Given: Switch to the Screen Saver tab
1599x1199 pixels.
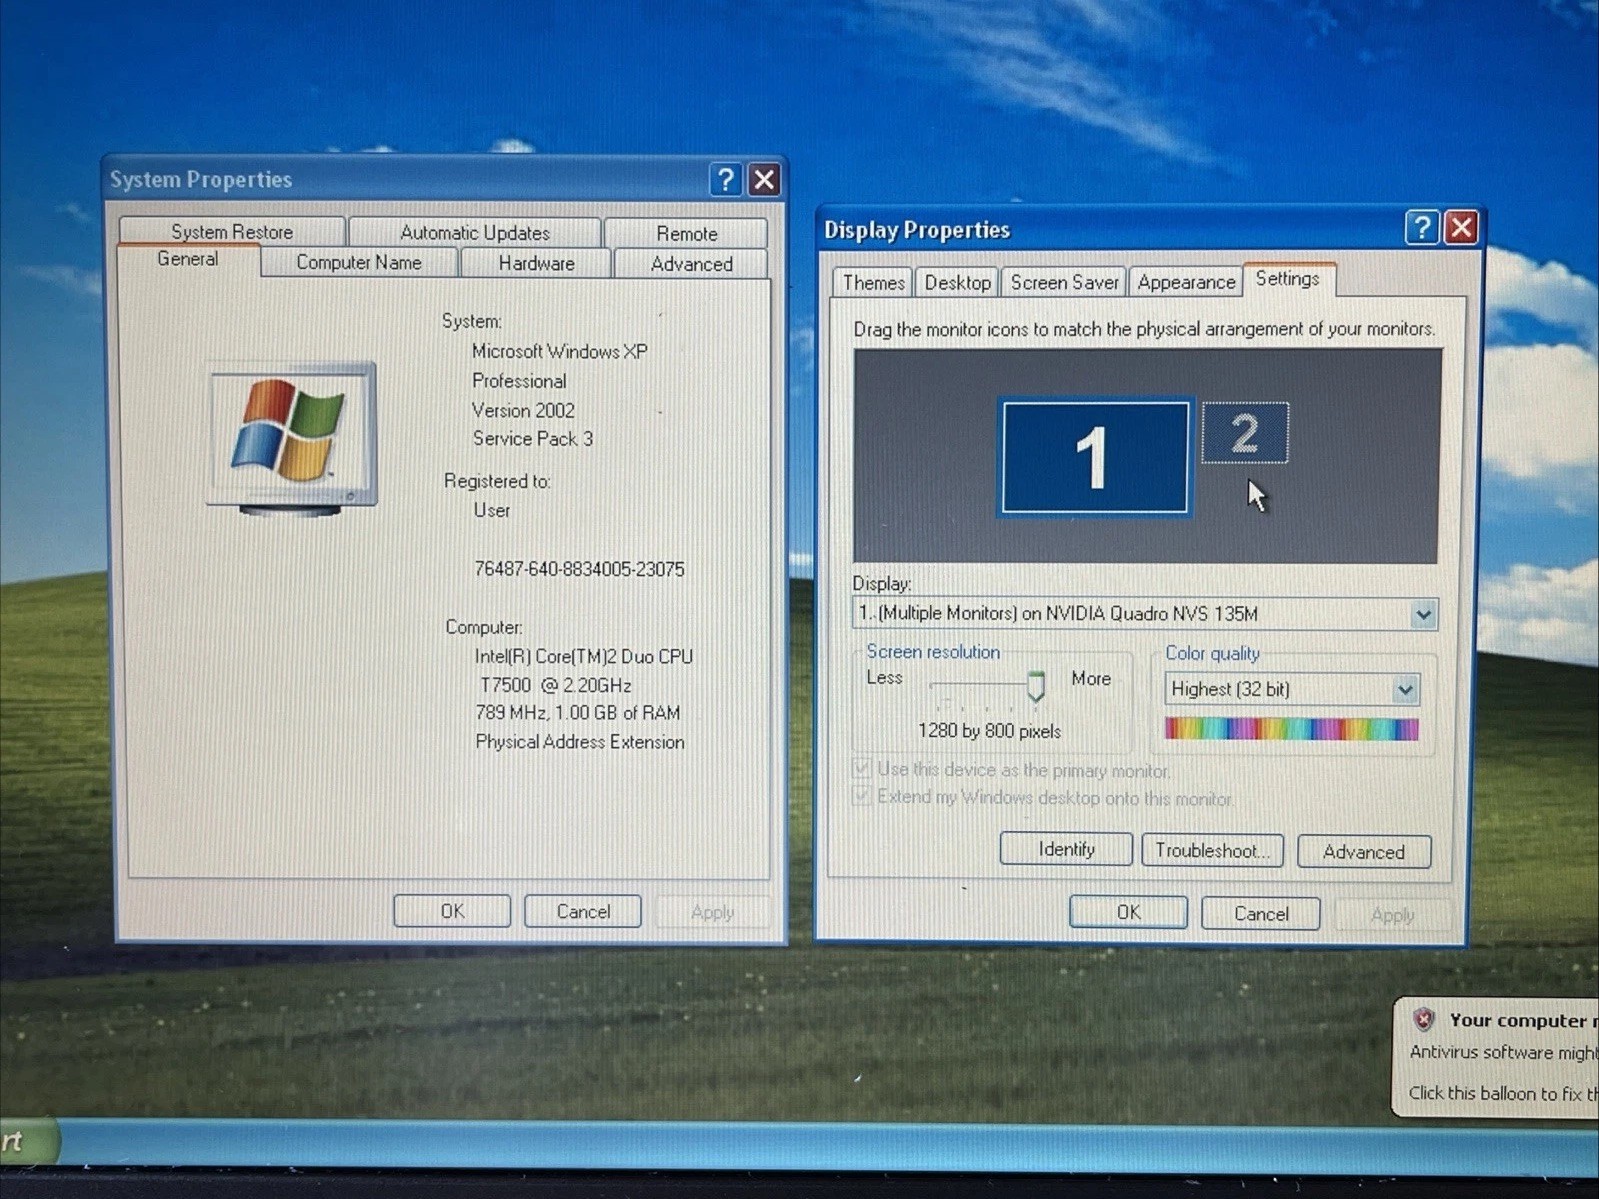Looking at the screenshot, I should coord(1064,283).
